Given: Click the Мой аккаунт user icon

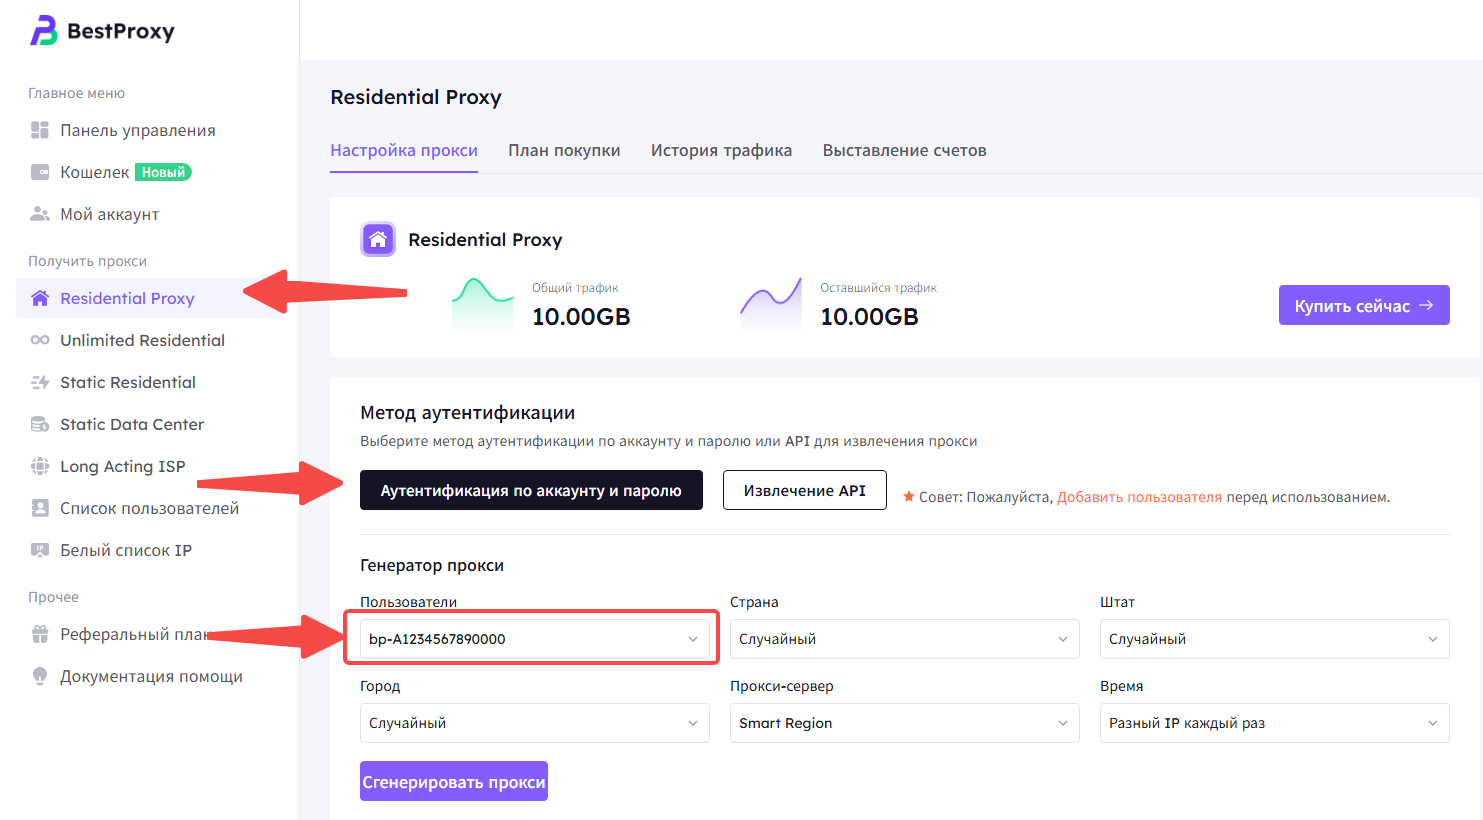Looking at the screenshot, I should [40, 214].
